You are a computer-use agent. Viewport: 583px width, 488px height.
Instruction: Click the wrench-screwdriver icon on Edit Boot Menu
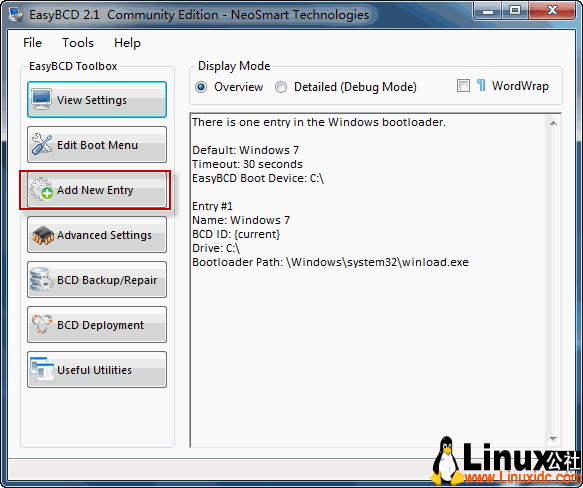[42, 144]
